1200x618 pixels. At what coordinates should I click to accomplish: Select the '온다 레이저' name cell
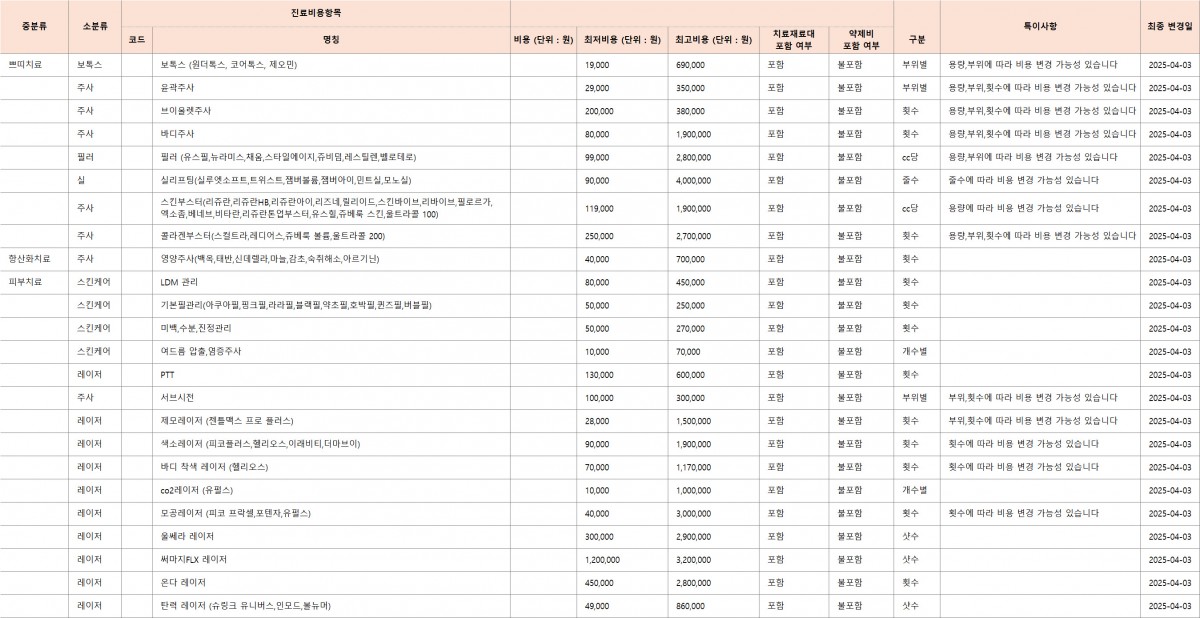(331, 582)
